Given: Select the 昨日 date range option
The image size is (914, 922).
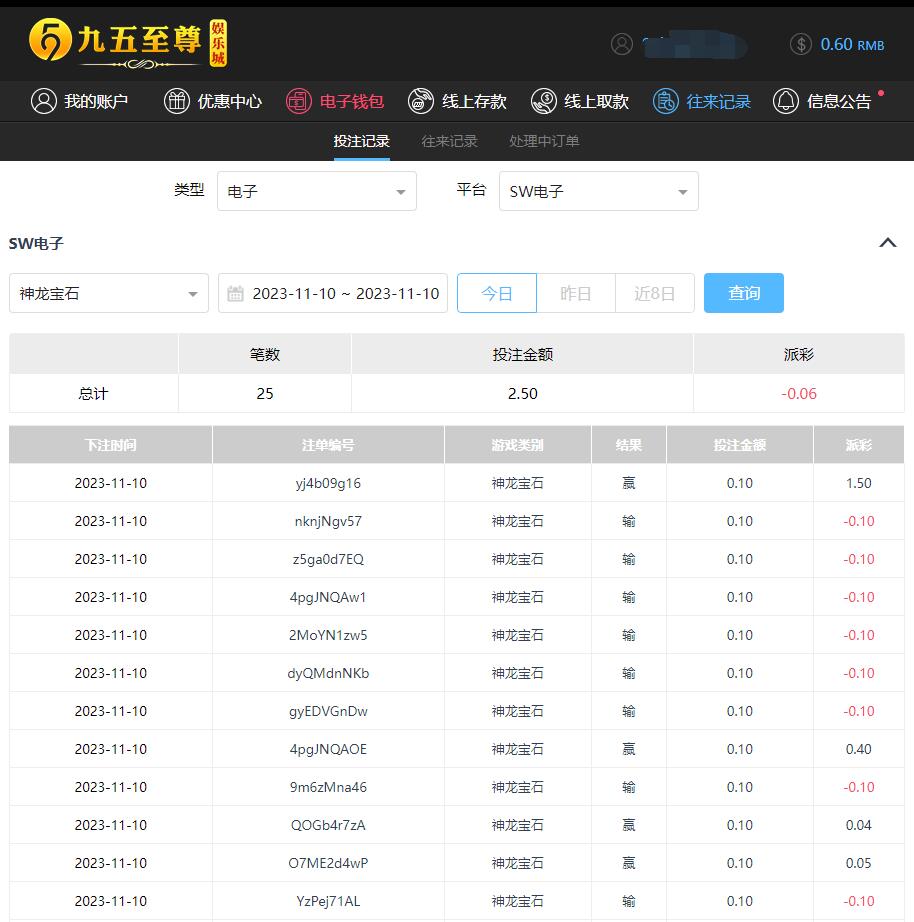Looking at the screenshot, I should (576, 293).
